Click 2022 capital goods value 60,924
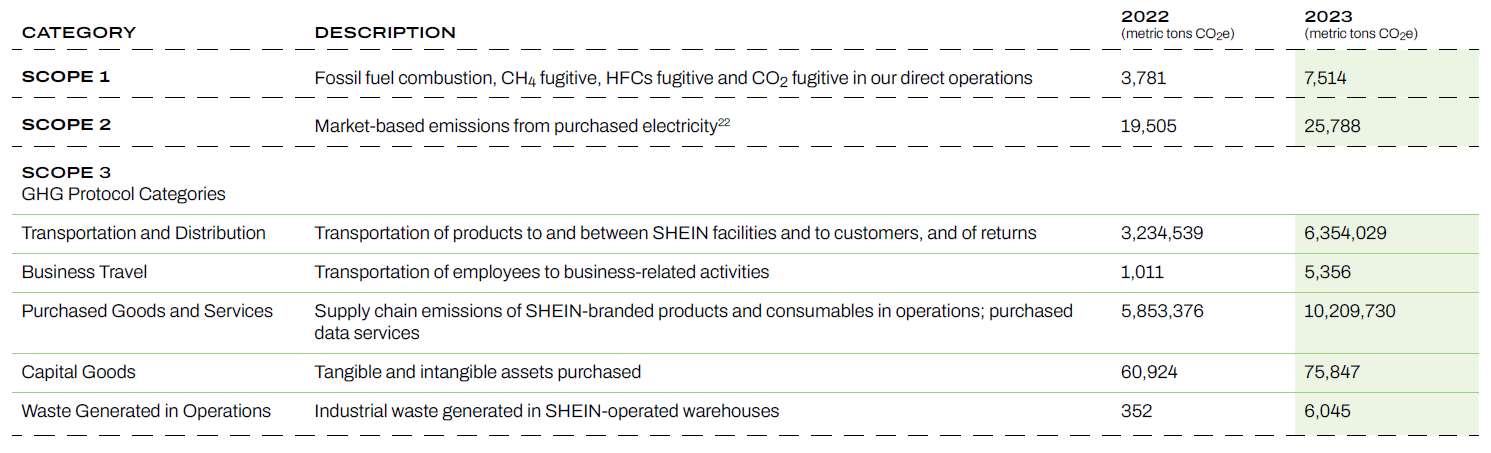The image size is (1491, 453). coord(1149,372)
